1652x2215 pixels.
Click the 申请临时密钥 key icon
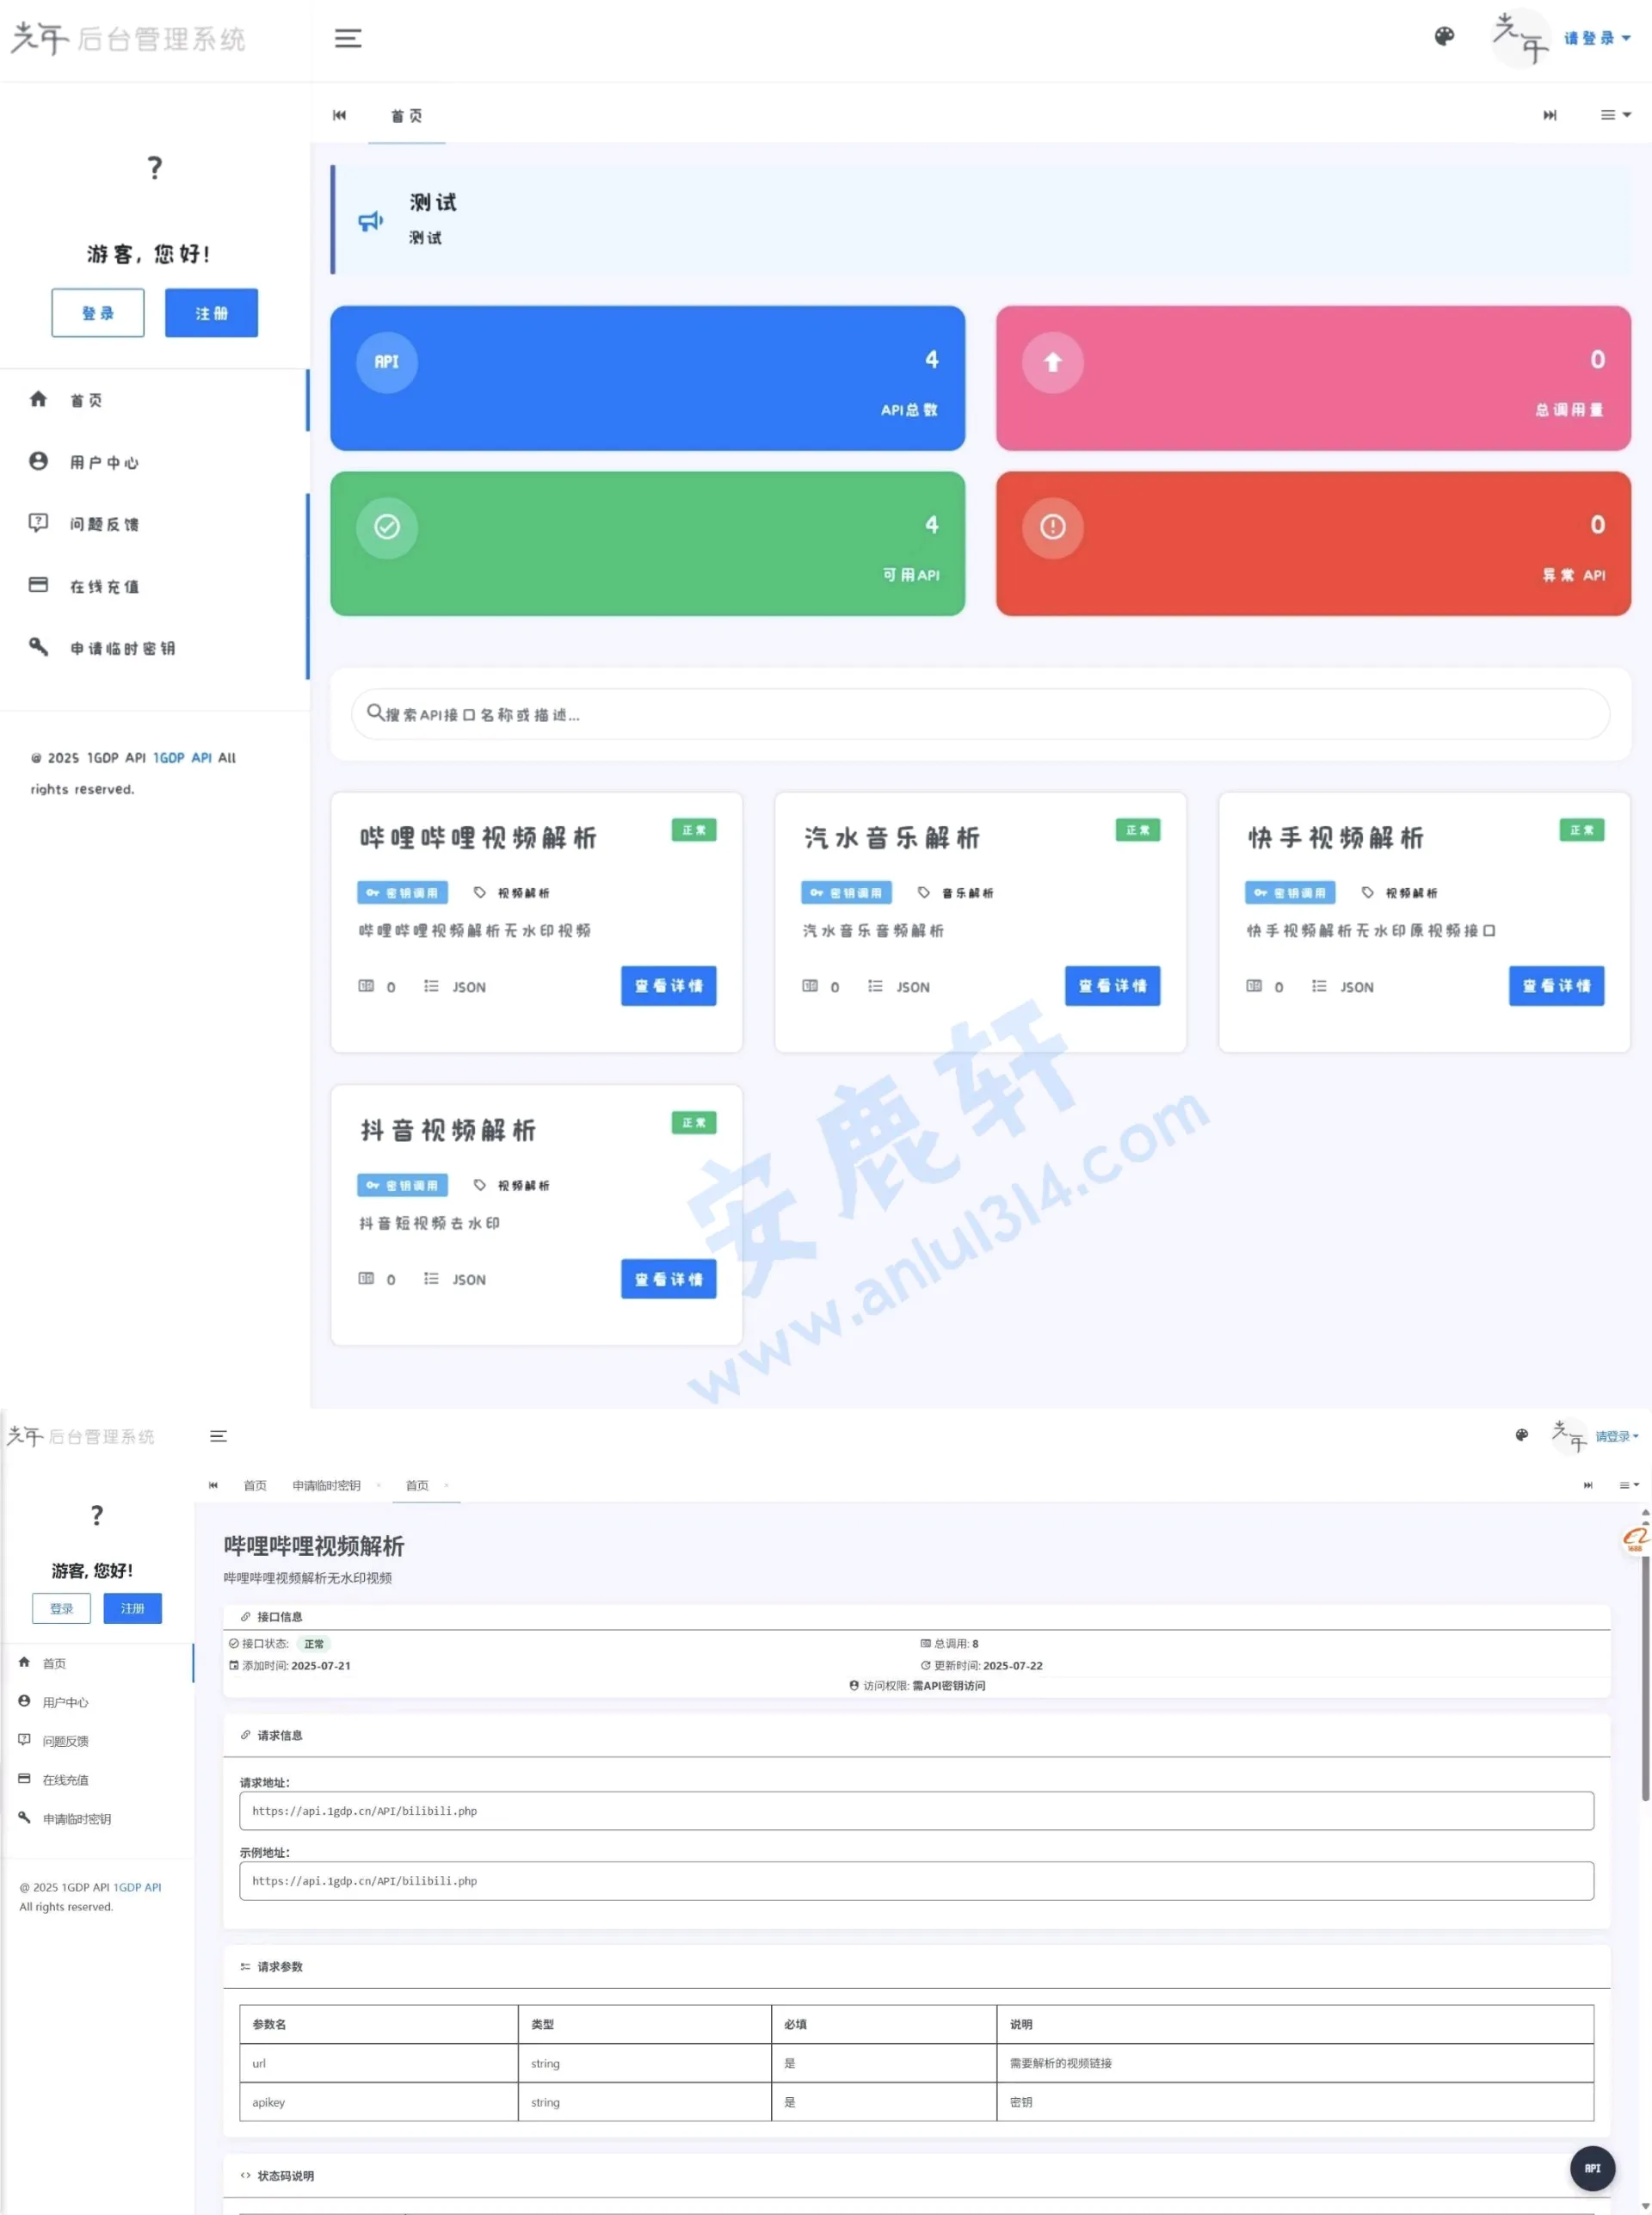pos(38,648)
